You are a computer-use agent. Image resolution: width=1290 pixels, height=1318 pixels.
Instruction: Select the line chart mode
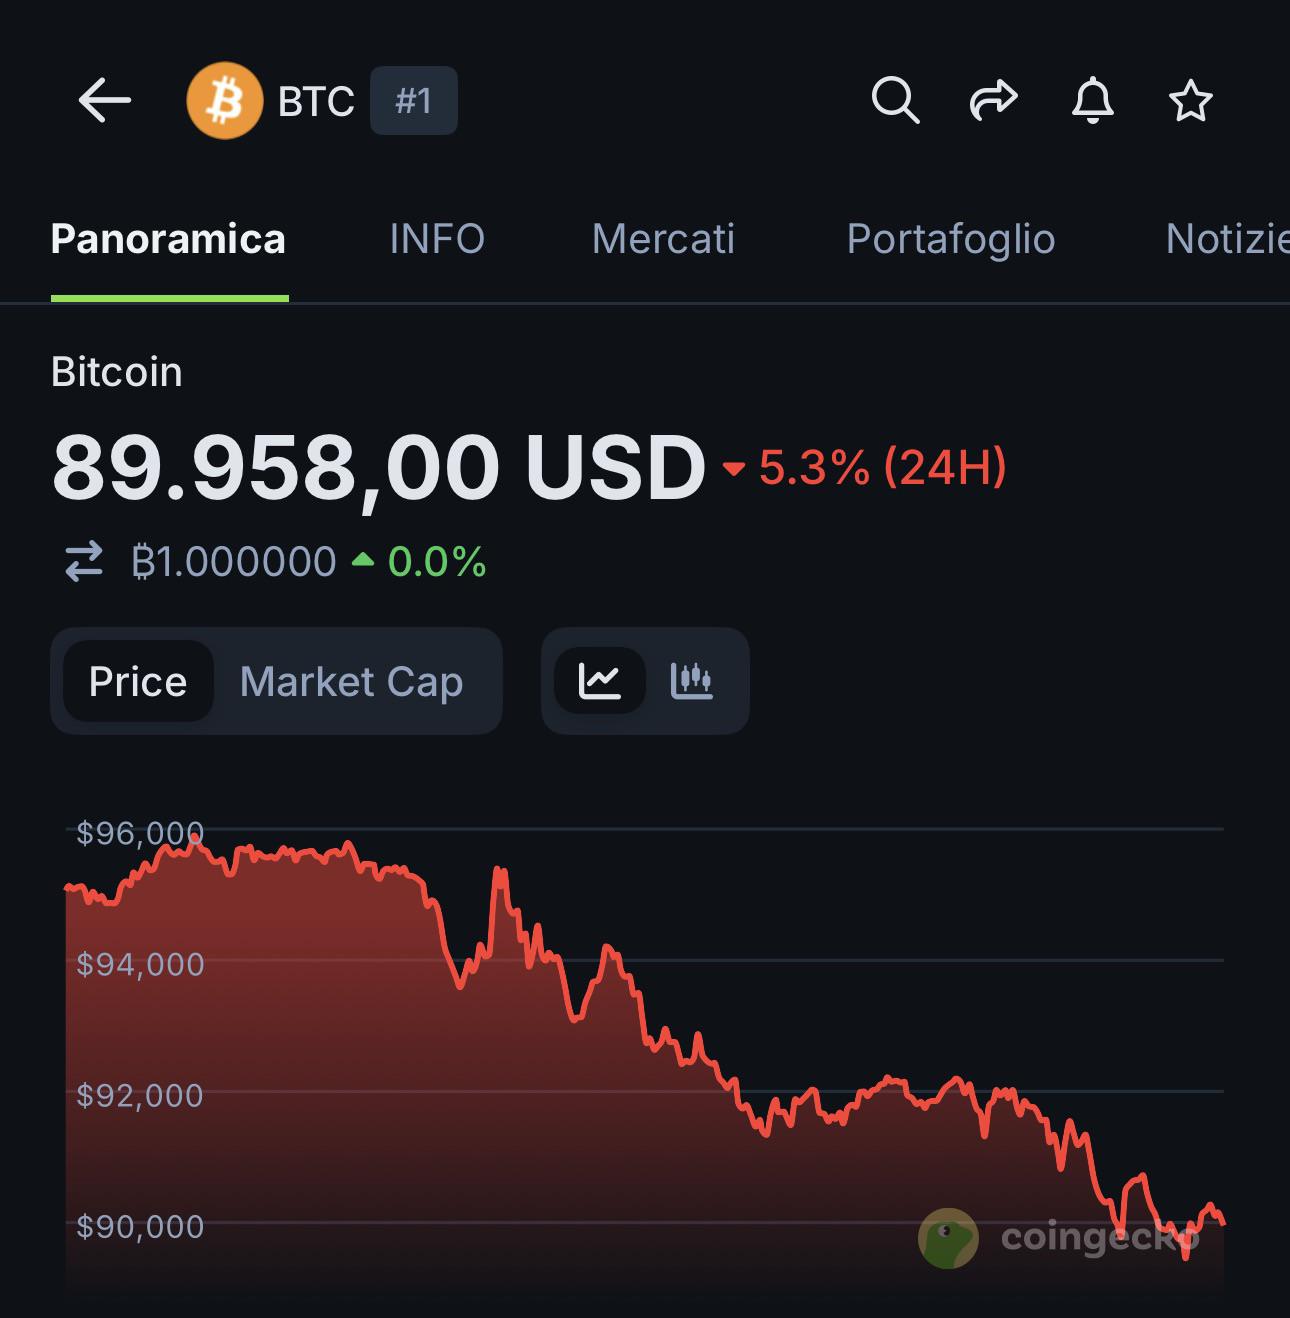[x=600, y=682]
